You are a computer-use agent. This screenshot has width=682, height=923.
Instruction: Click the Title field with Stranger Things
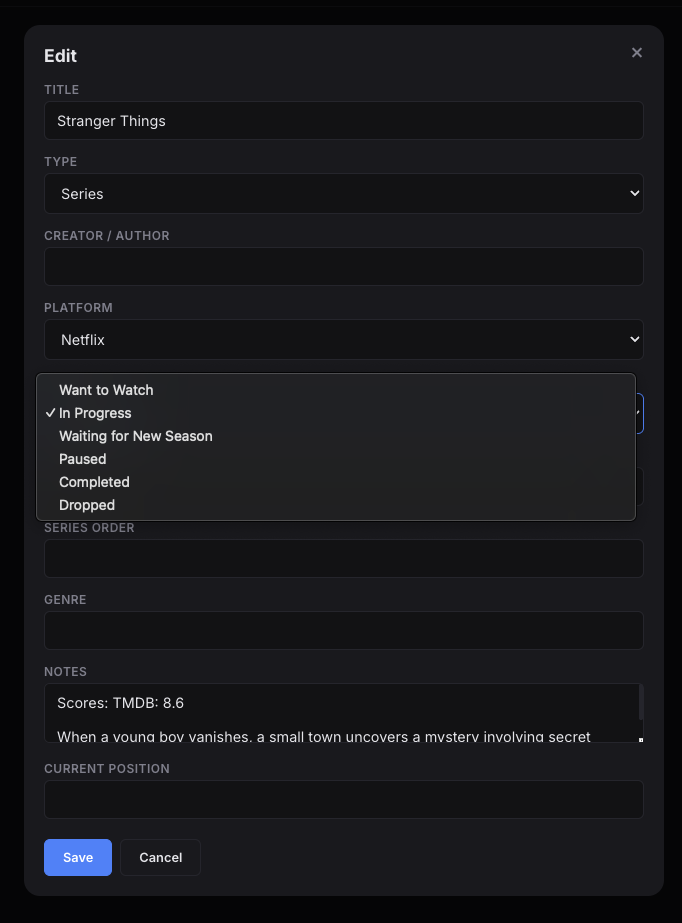pyautogui.click(x=343, y=121)
